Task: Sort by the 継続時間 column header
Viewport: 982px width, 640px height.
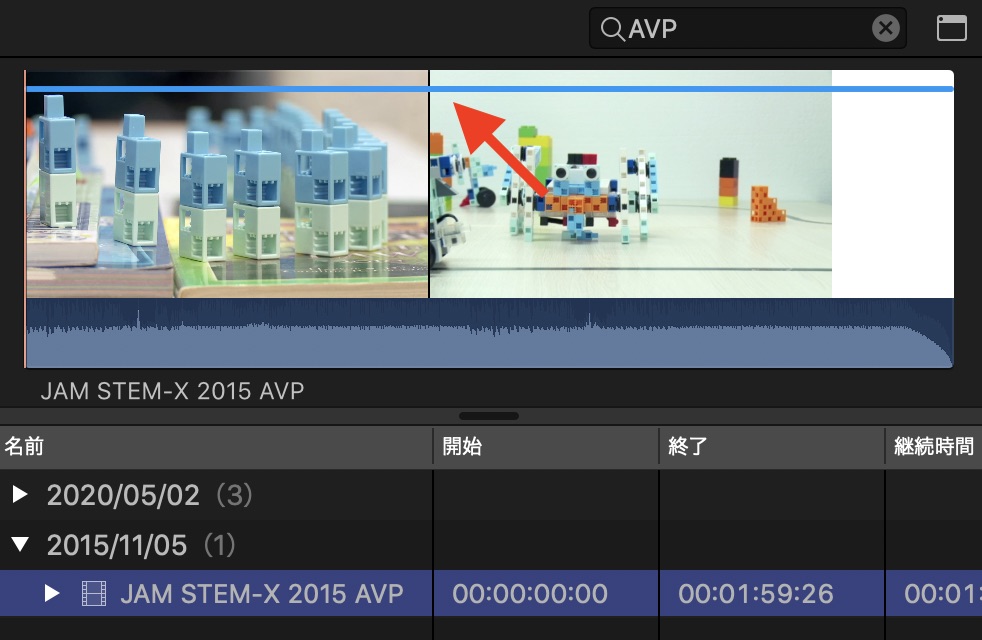Action: (x=934, y=446)
